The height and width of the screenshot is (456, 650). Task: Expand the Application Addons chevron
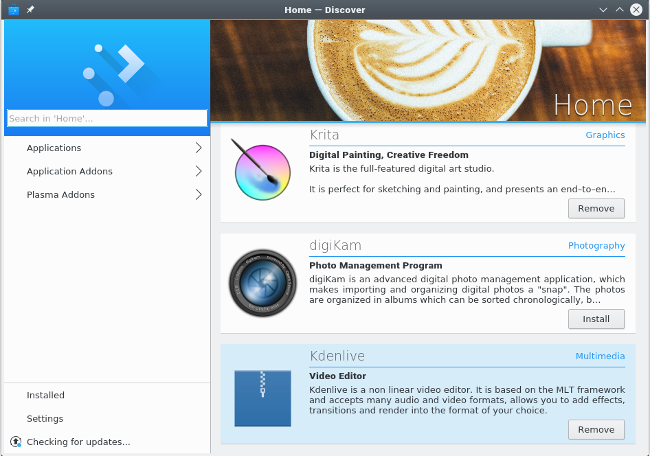pos(198,171)
